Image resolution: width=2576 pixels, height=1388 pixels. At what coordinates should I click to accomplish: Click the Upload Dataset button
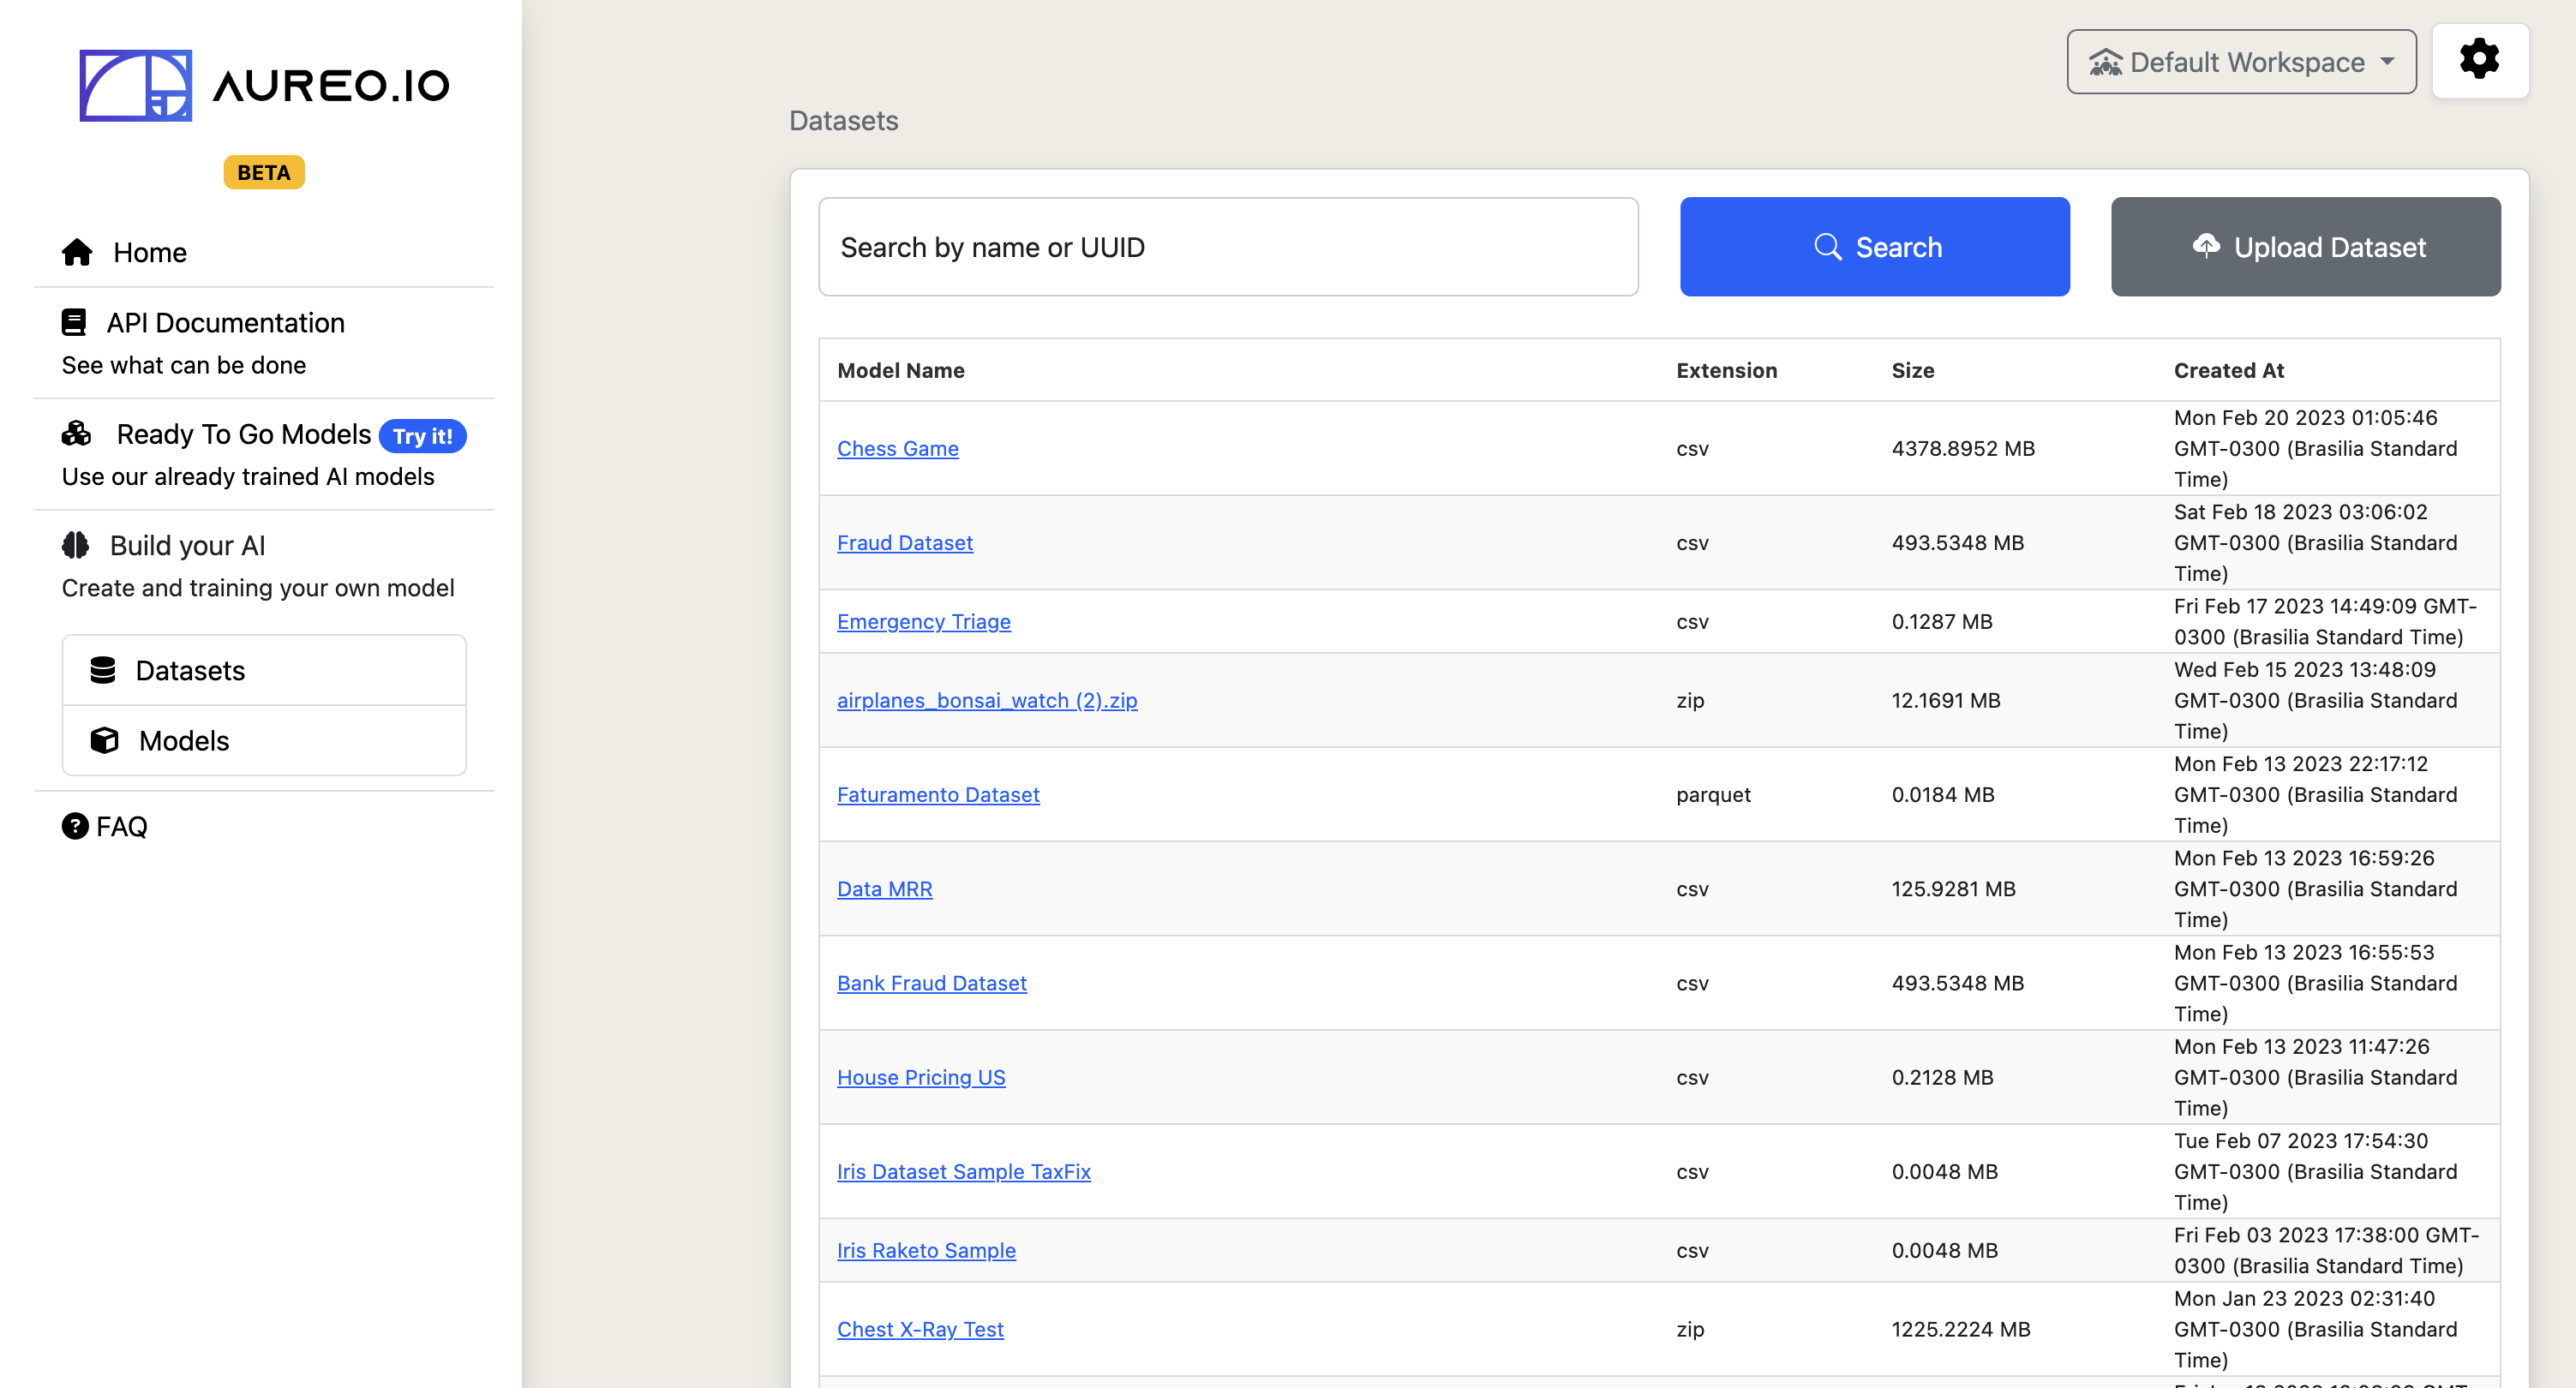pos(2305,247)
